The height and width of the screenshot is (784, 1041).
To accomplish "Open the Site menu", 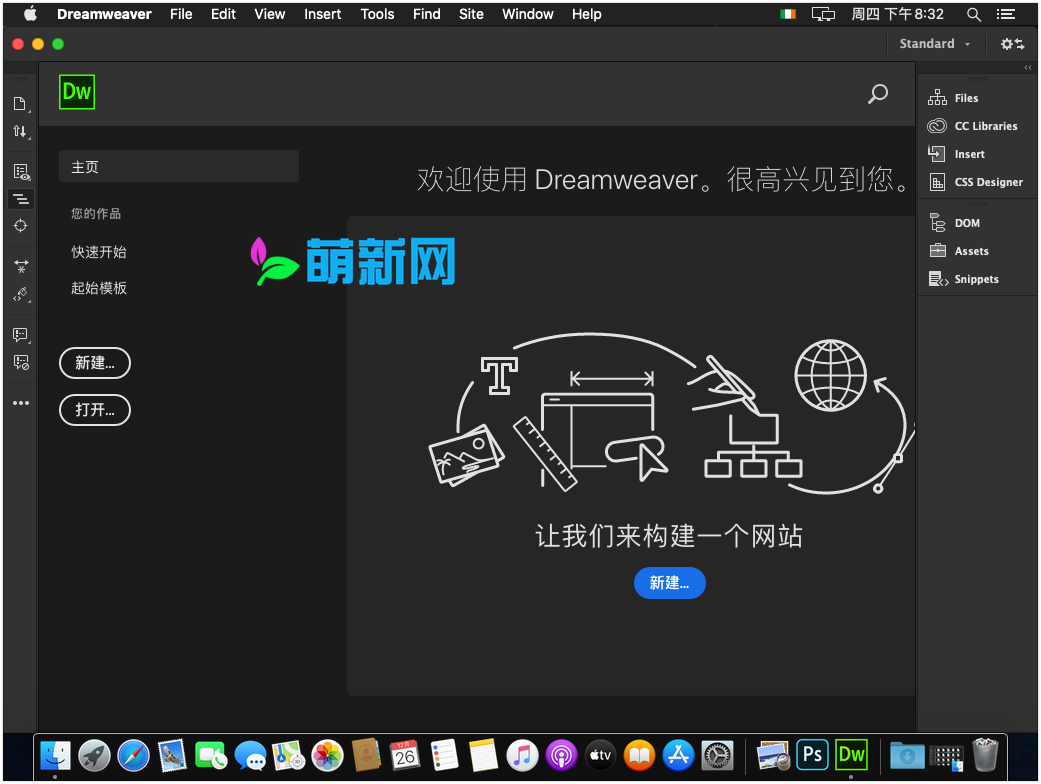I will coord(471,14).
